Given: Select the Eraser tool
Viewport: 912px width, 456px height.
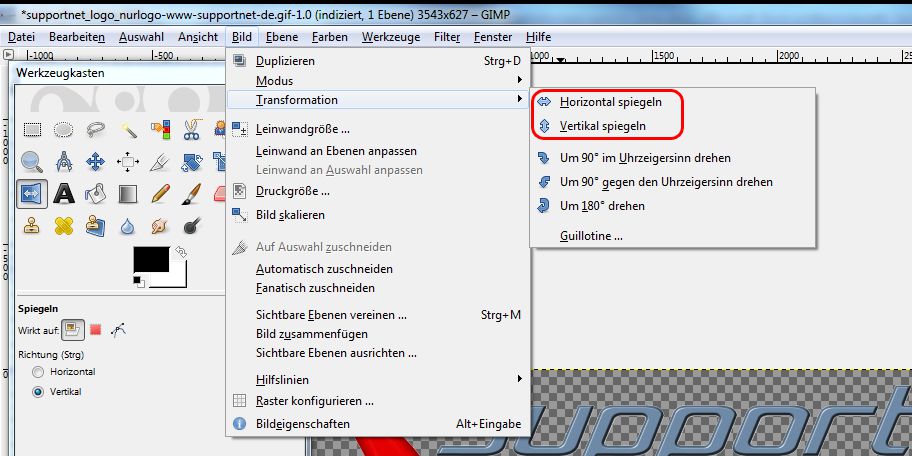Looking at the screenshot, I should 220,193.
